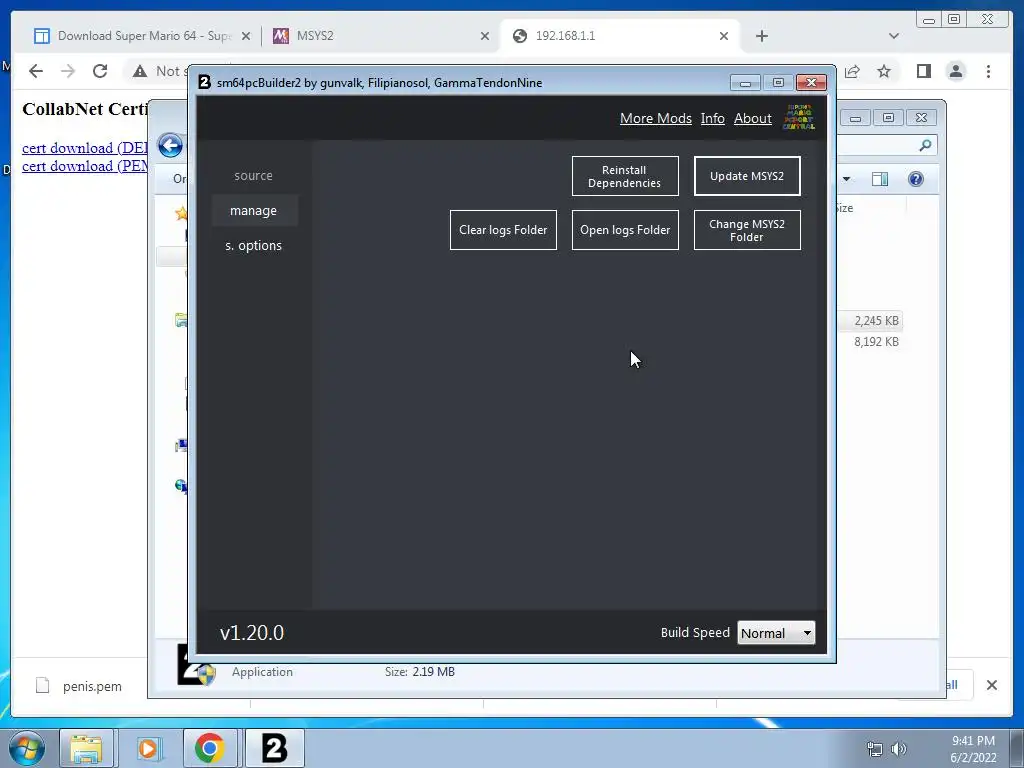
Task: Close the MSYS2 browser tab
Action: coord(485,37)
